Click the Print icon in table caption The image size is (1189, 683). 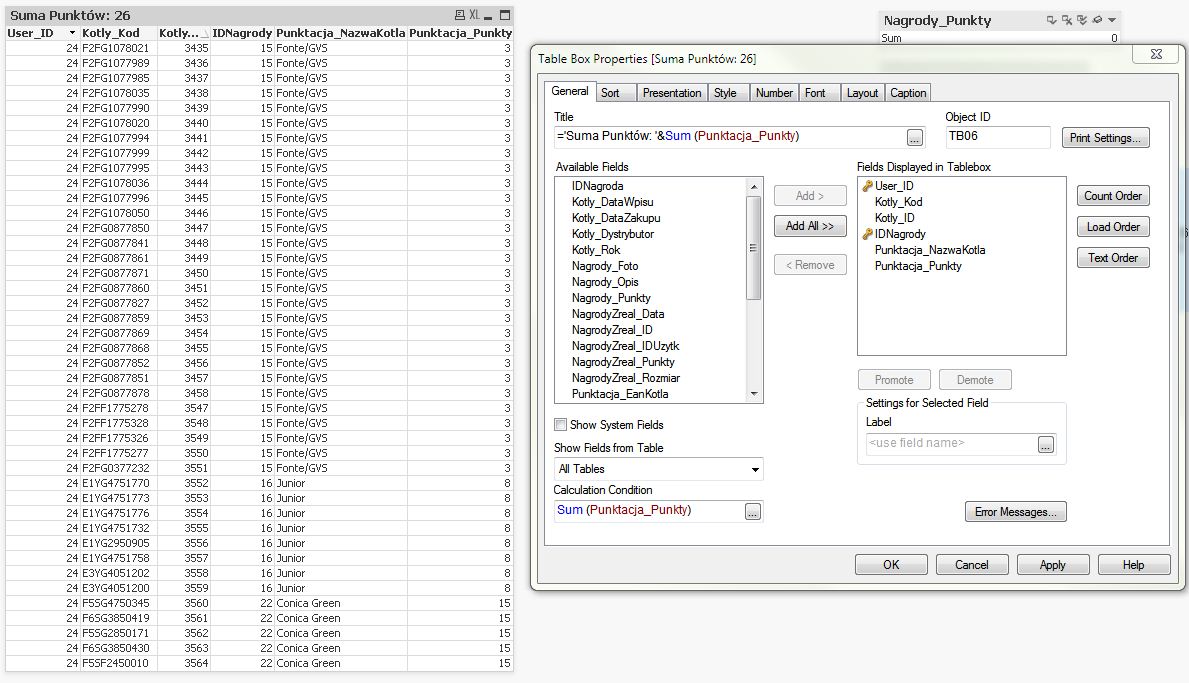(x=459, y=16)
